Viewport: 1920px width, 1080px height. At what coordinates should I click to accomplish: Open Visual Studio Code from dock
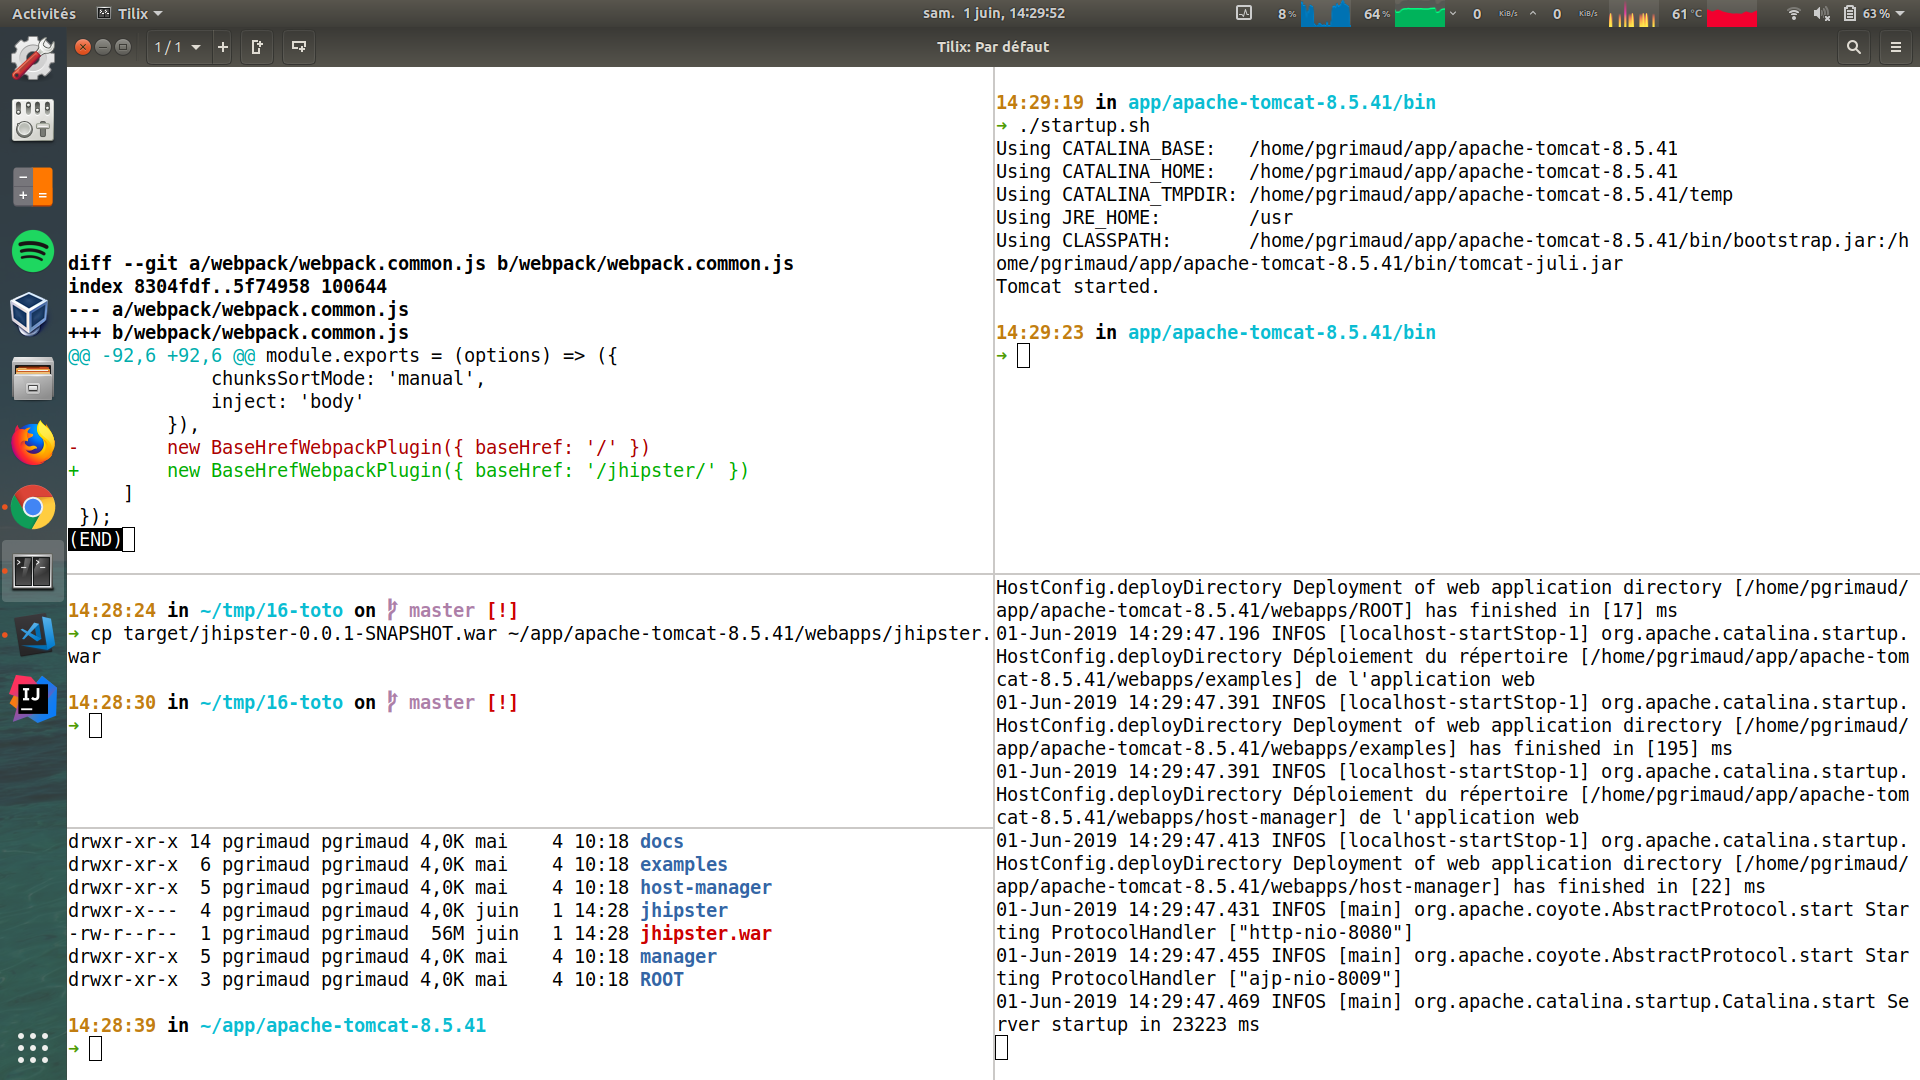coord(33,635)
